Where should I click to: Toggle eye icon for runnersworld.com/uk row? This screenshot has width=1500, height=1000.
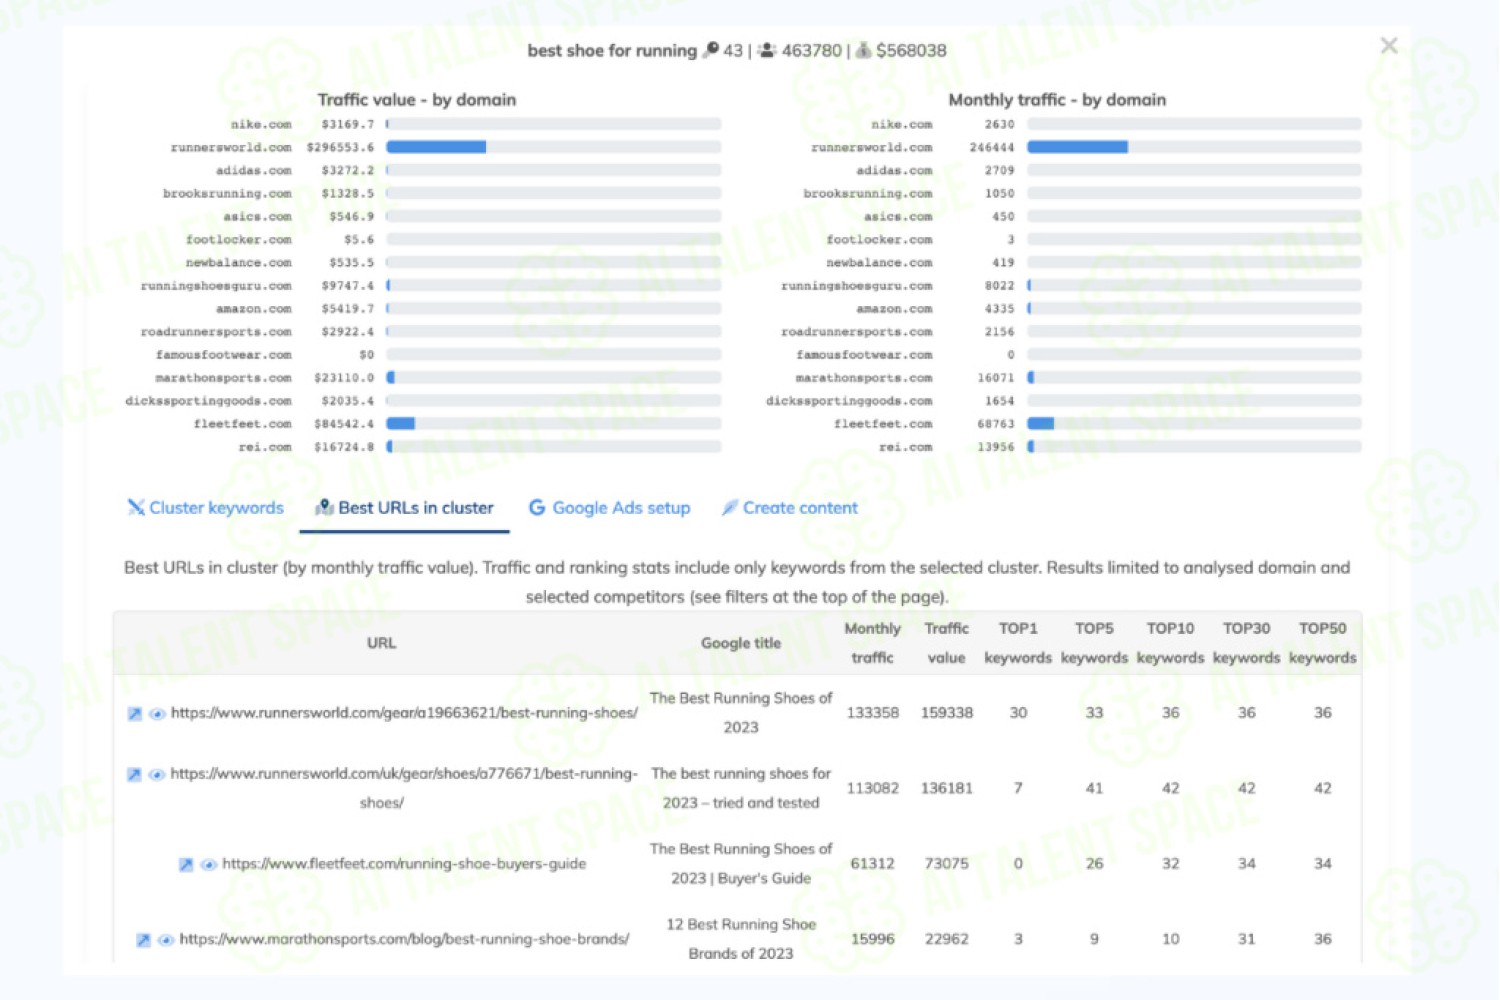(157, 775)
